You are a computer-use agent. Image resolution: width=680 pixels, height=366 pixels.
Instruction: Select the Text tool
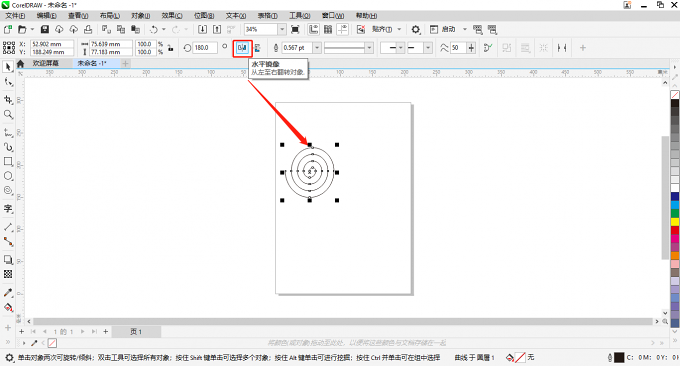pyautogui.click(x=8, y=209)
